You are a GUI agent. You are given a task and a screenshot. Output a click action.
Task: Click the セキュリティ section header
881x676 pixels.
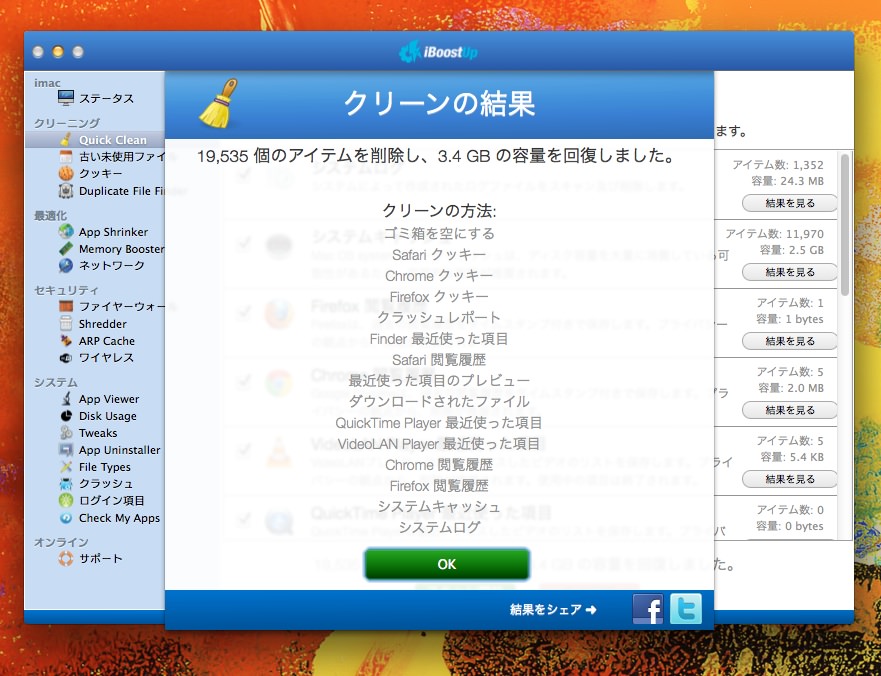[x=66, y=290]
